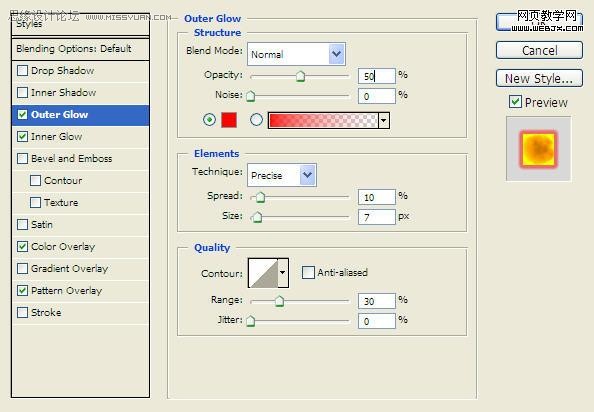Click the Size slider handle
The height and width of the screenshot is (412, 594).
click(257, 217)
